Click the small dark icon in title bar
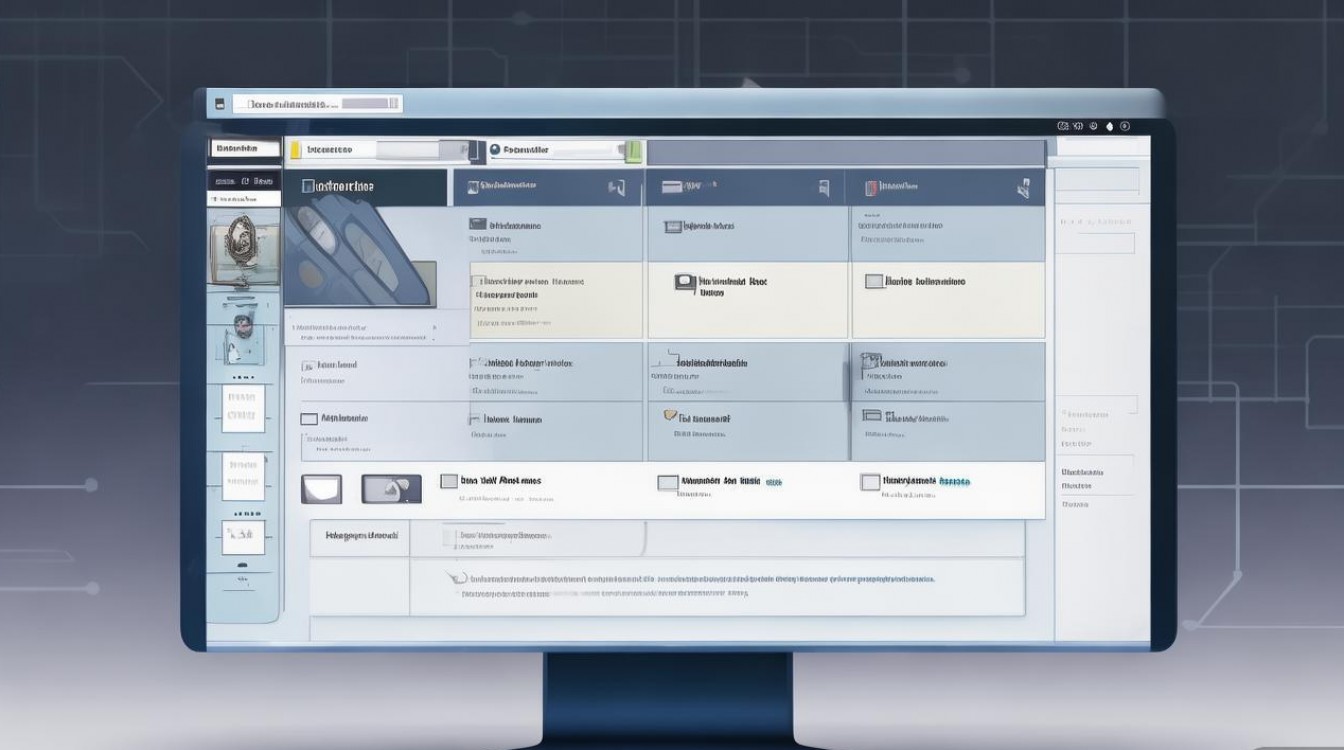The image size is (1344, 750). tap(216, 104)
